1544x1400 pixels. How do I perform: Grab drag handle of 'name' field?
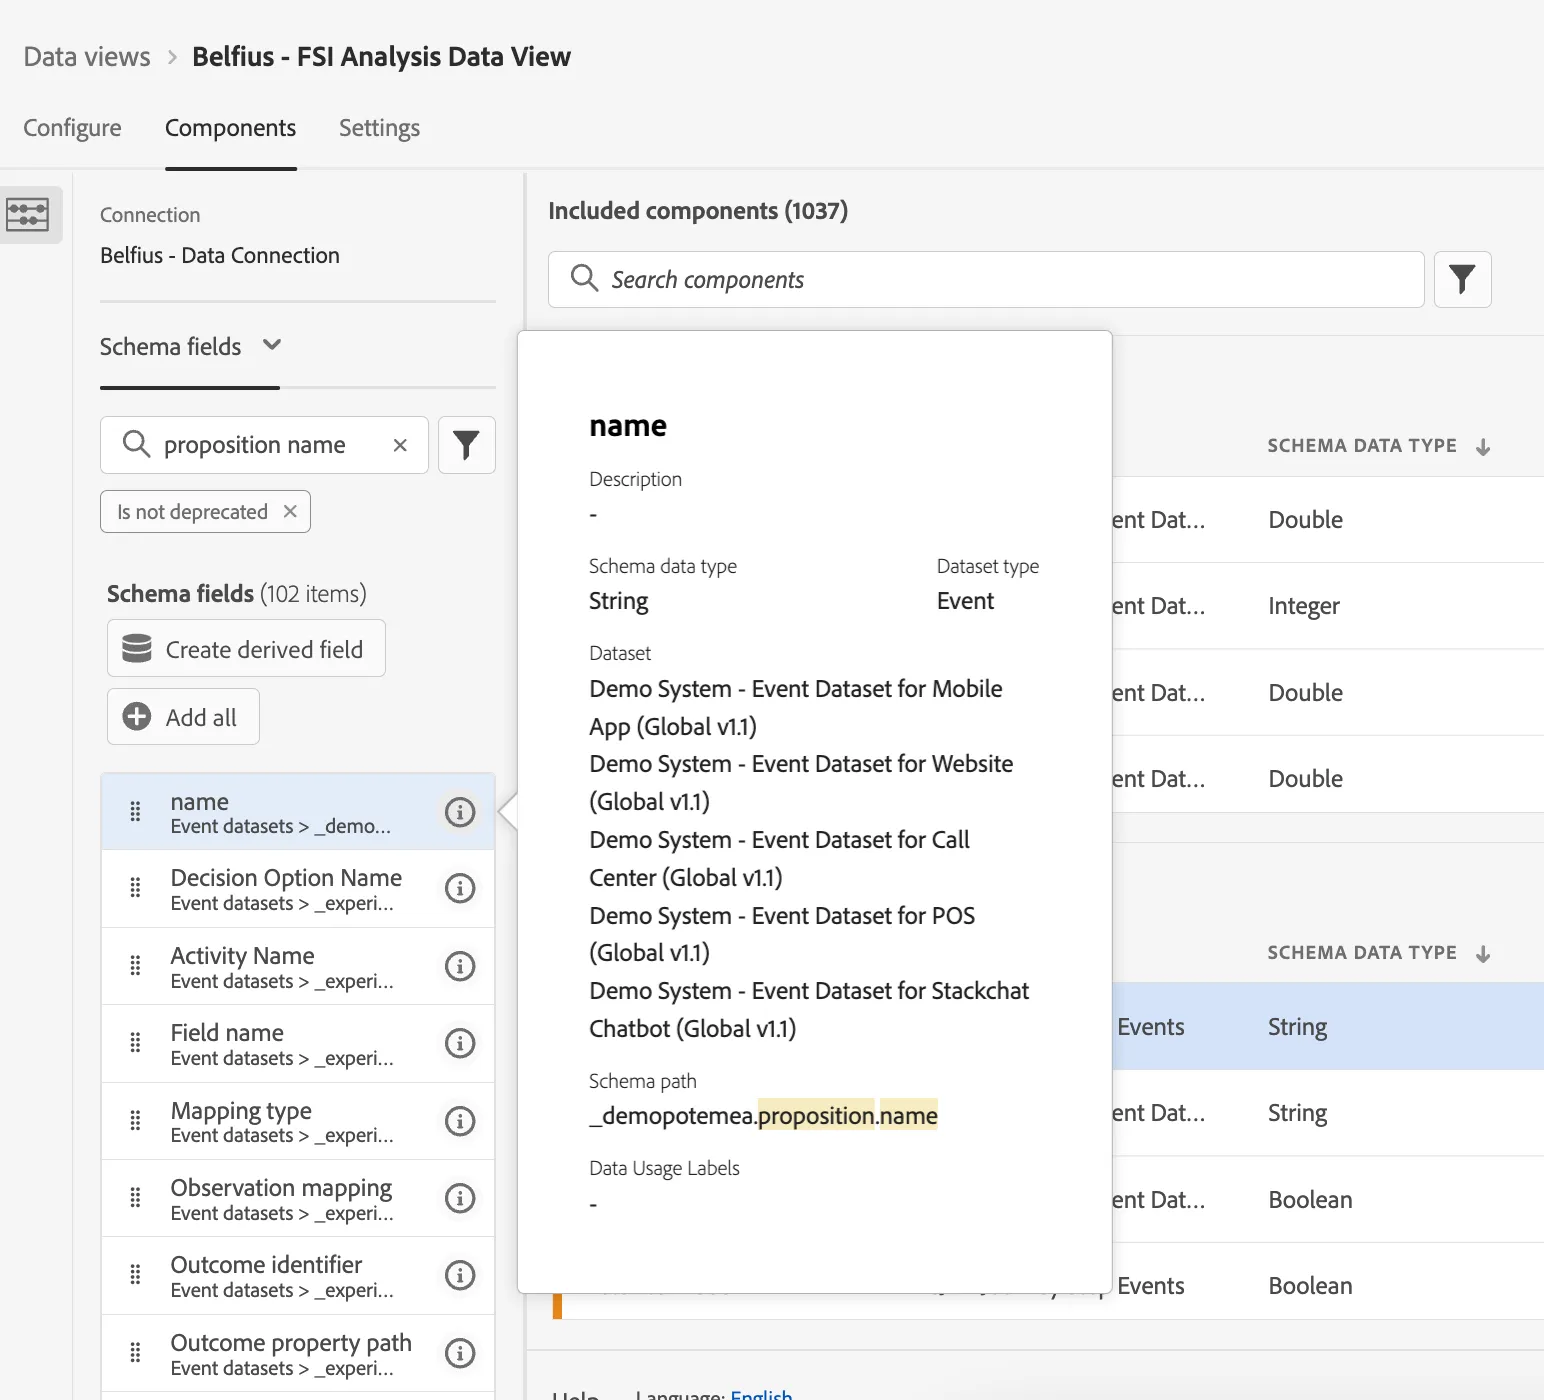point(135,811)
